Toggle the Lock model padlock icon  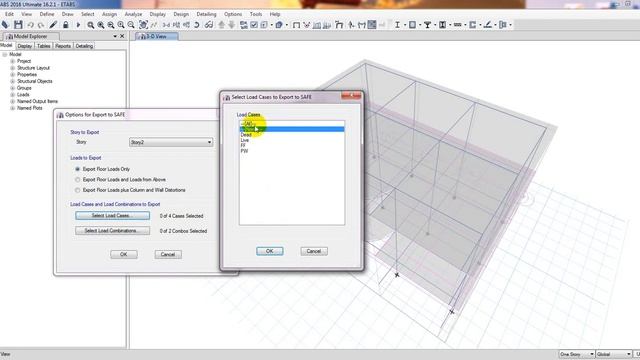(x=65, y=25)
